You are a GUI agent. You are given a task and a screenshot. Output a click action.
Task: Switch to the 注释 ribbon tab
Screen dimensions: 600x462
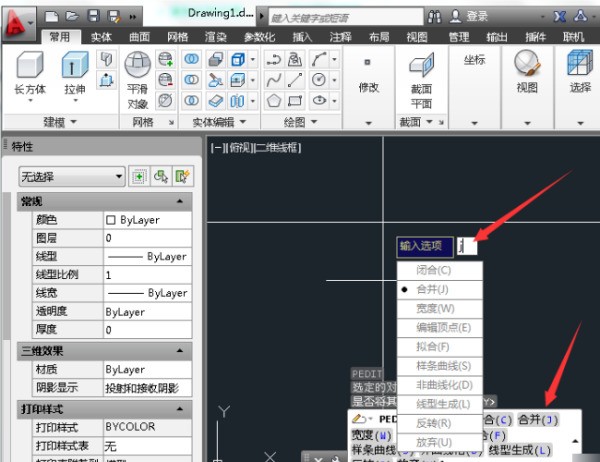pyautogui.click(x=340, y=37)
